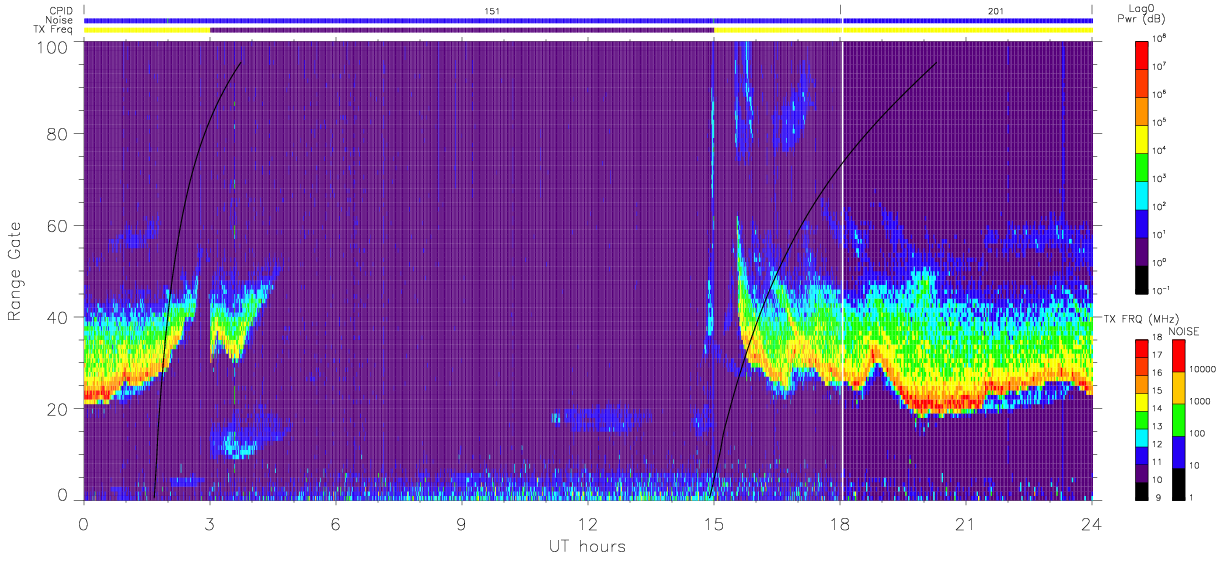Image resolution: width=1228 pixels, height=567 pixels.
Task: Click the '9' label on TX FRQ colorbar
Action: click(x=1159, y=497)
